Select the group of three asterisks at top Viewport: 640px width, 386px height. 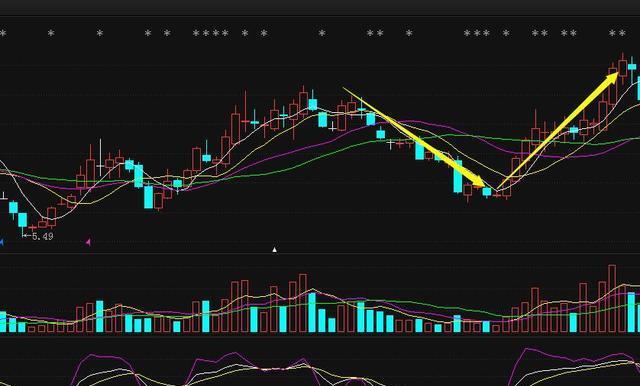click(x=477, y=33)
